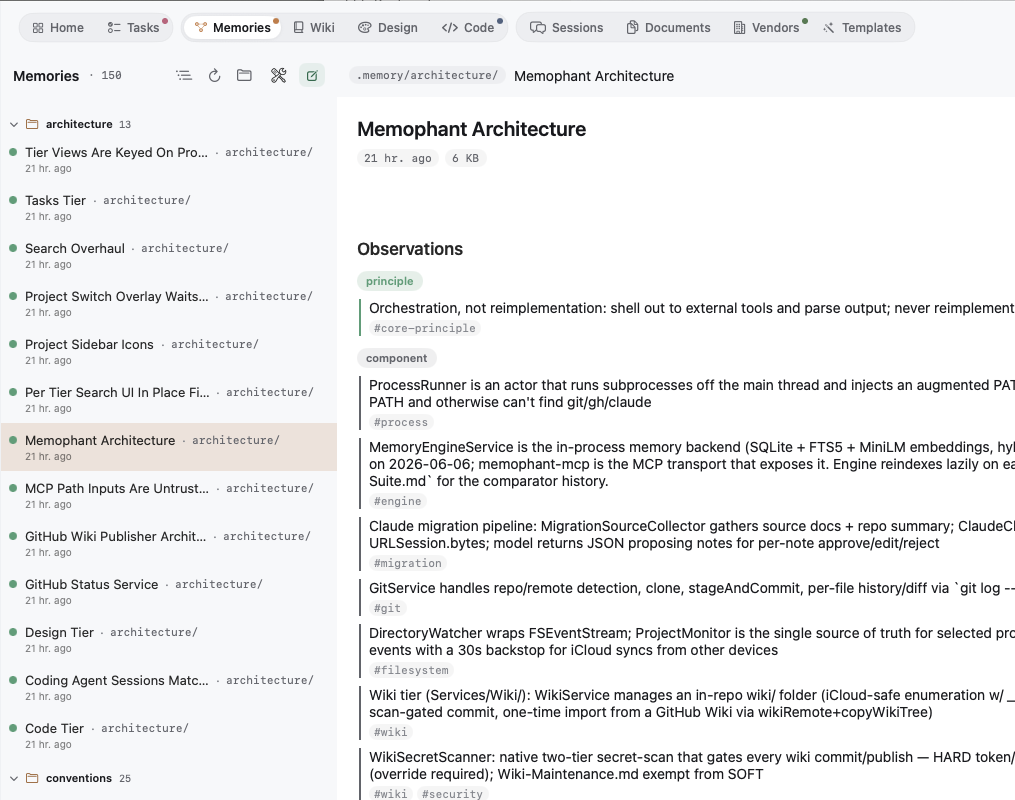Select the GitHub Status Service memory
This screenshot has width=1015, height=800.
click(x=169, y=591)
